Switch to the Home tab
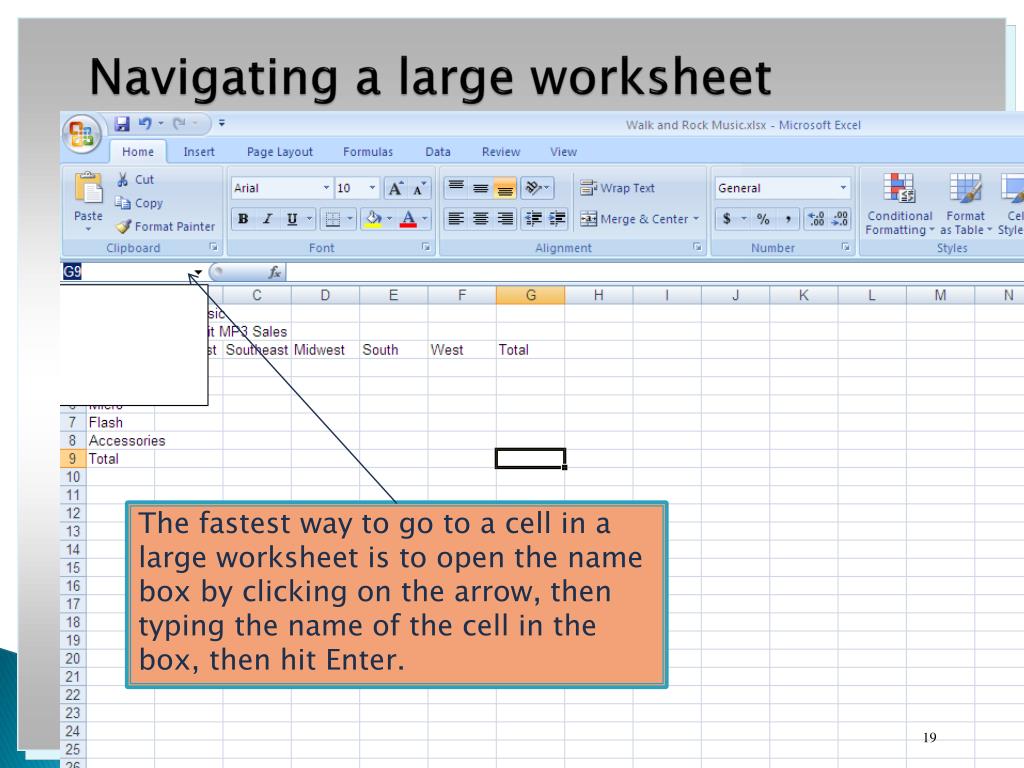Viewport: 1024px width, 768px height. pyautogui.click(x=138, y=152)
